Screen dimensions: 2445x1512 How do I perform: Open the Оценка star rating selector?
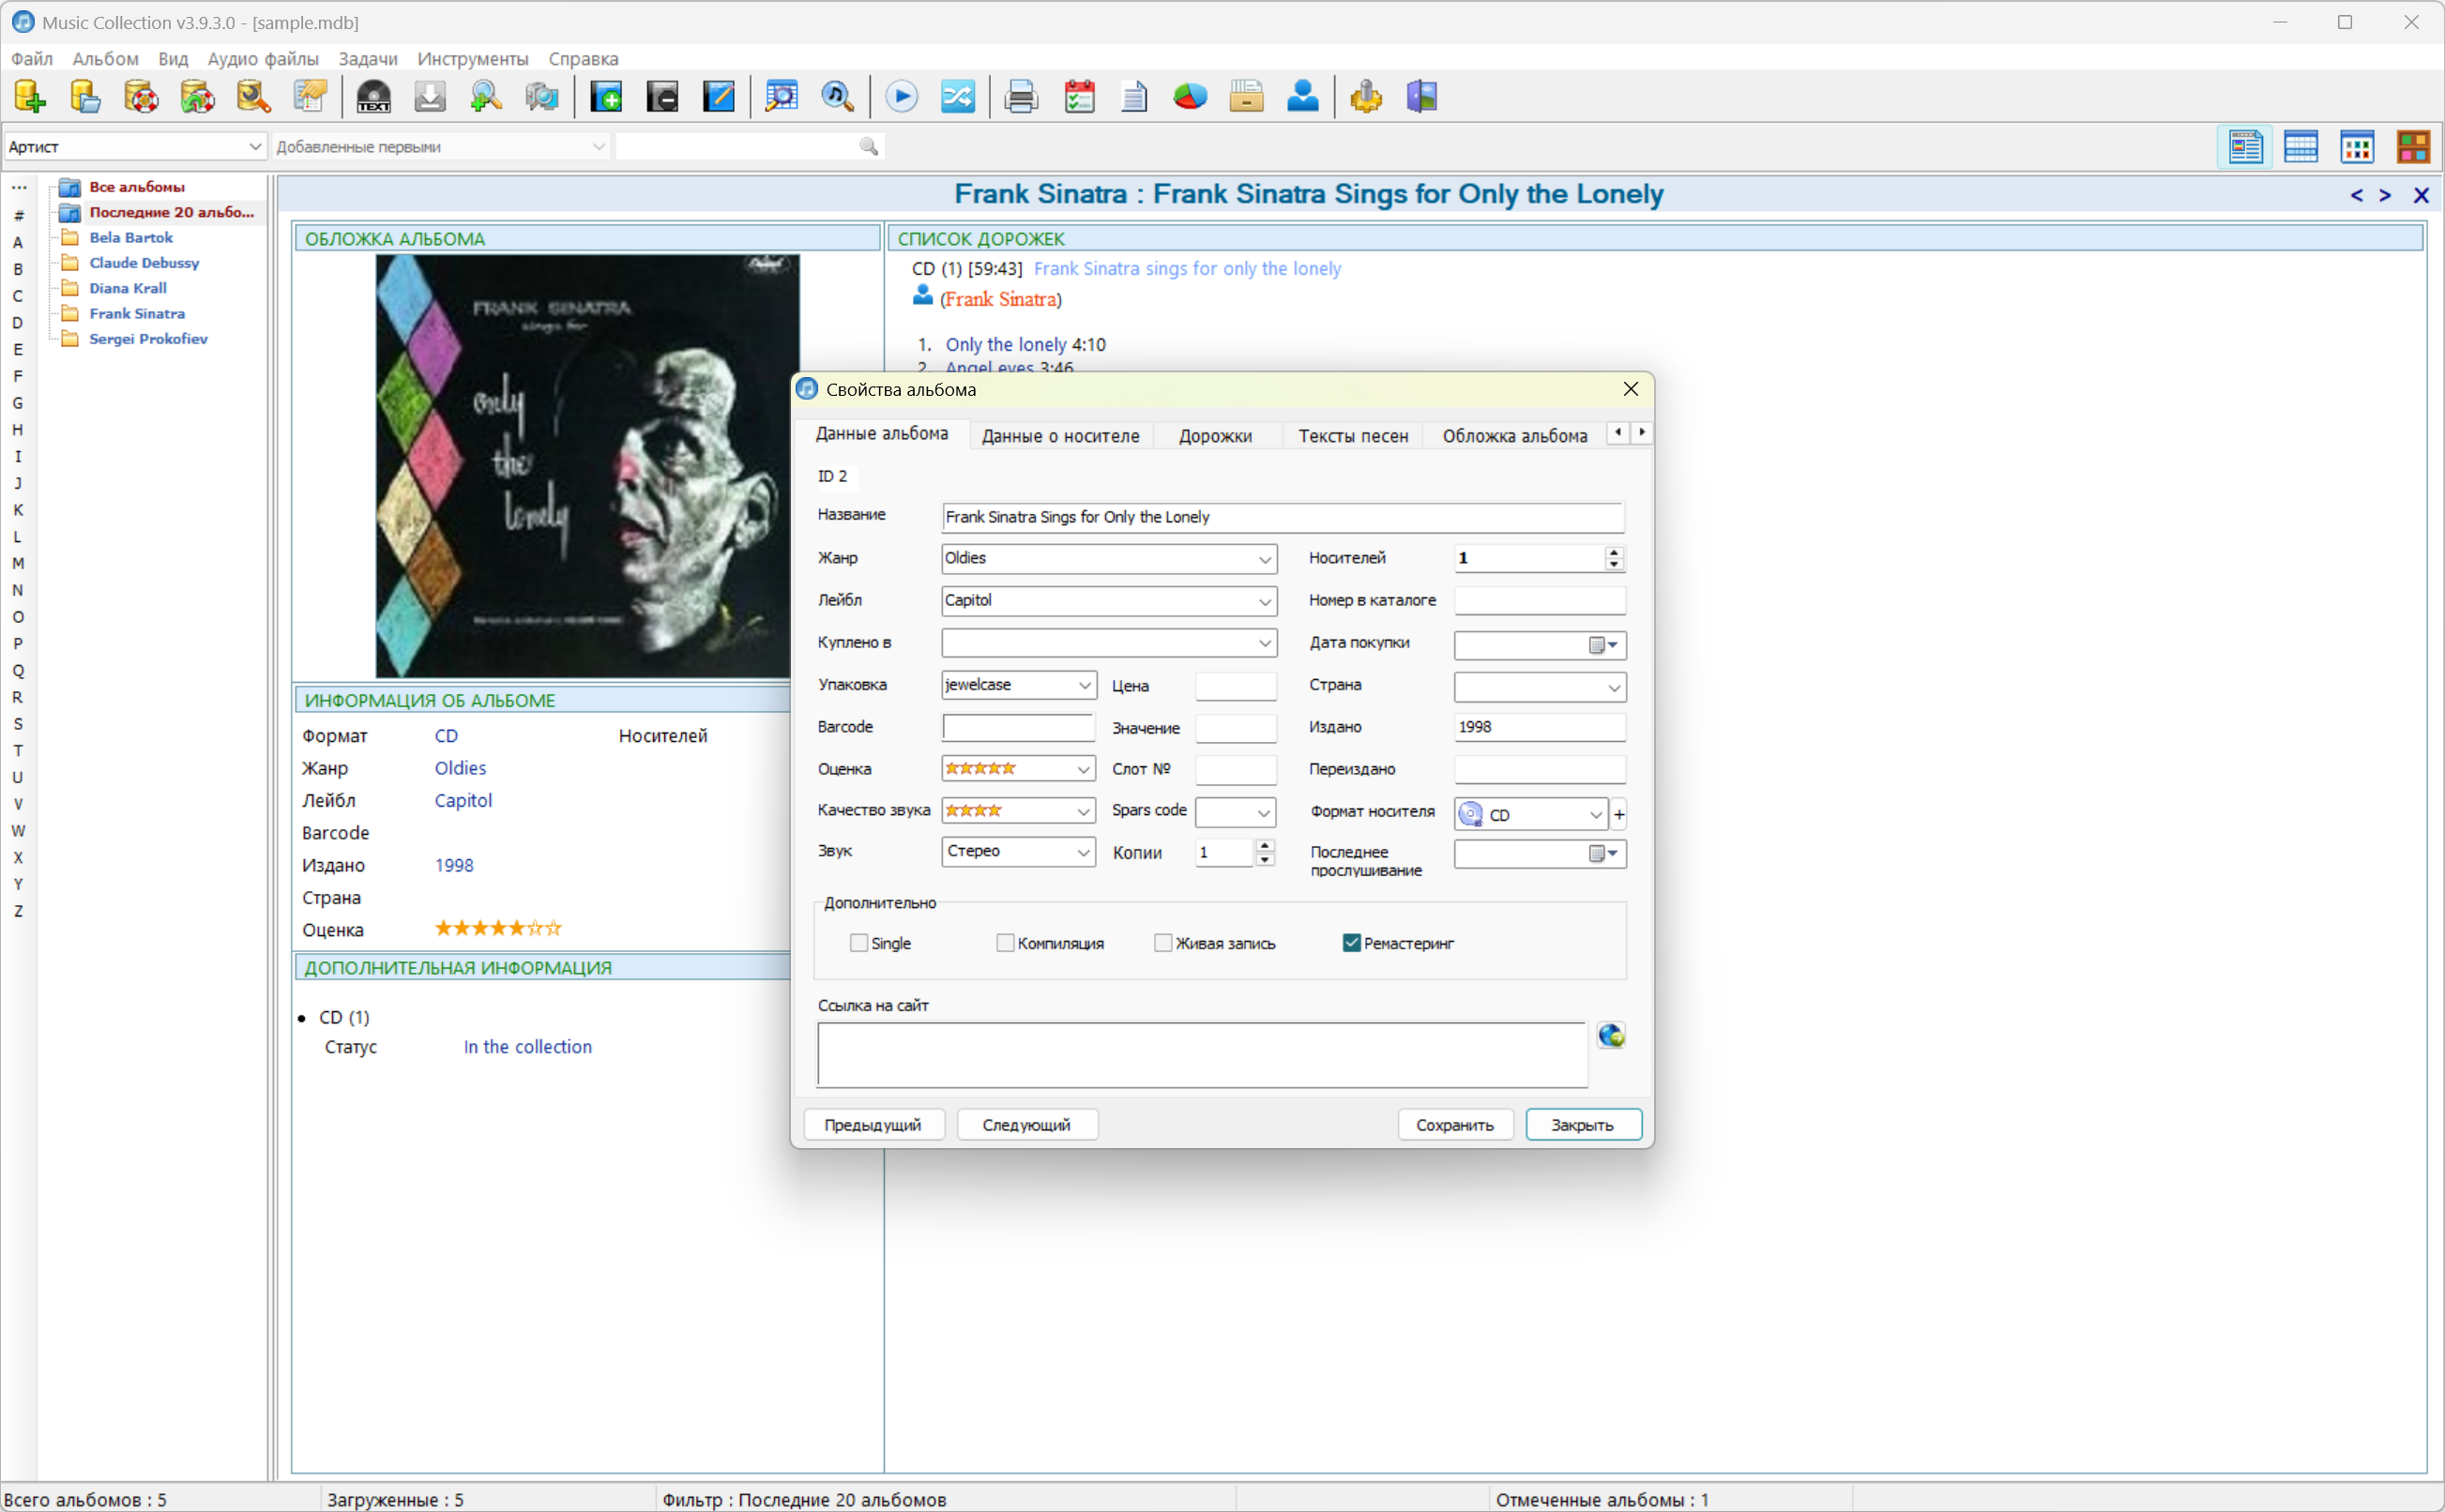1083,769
